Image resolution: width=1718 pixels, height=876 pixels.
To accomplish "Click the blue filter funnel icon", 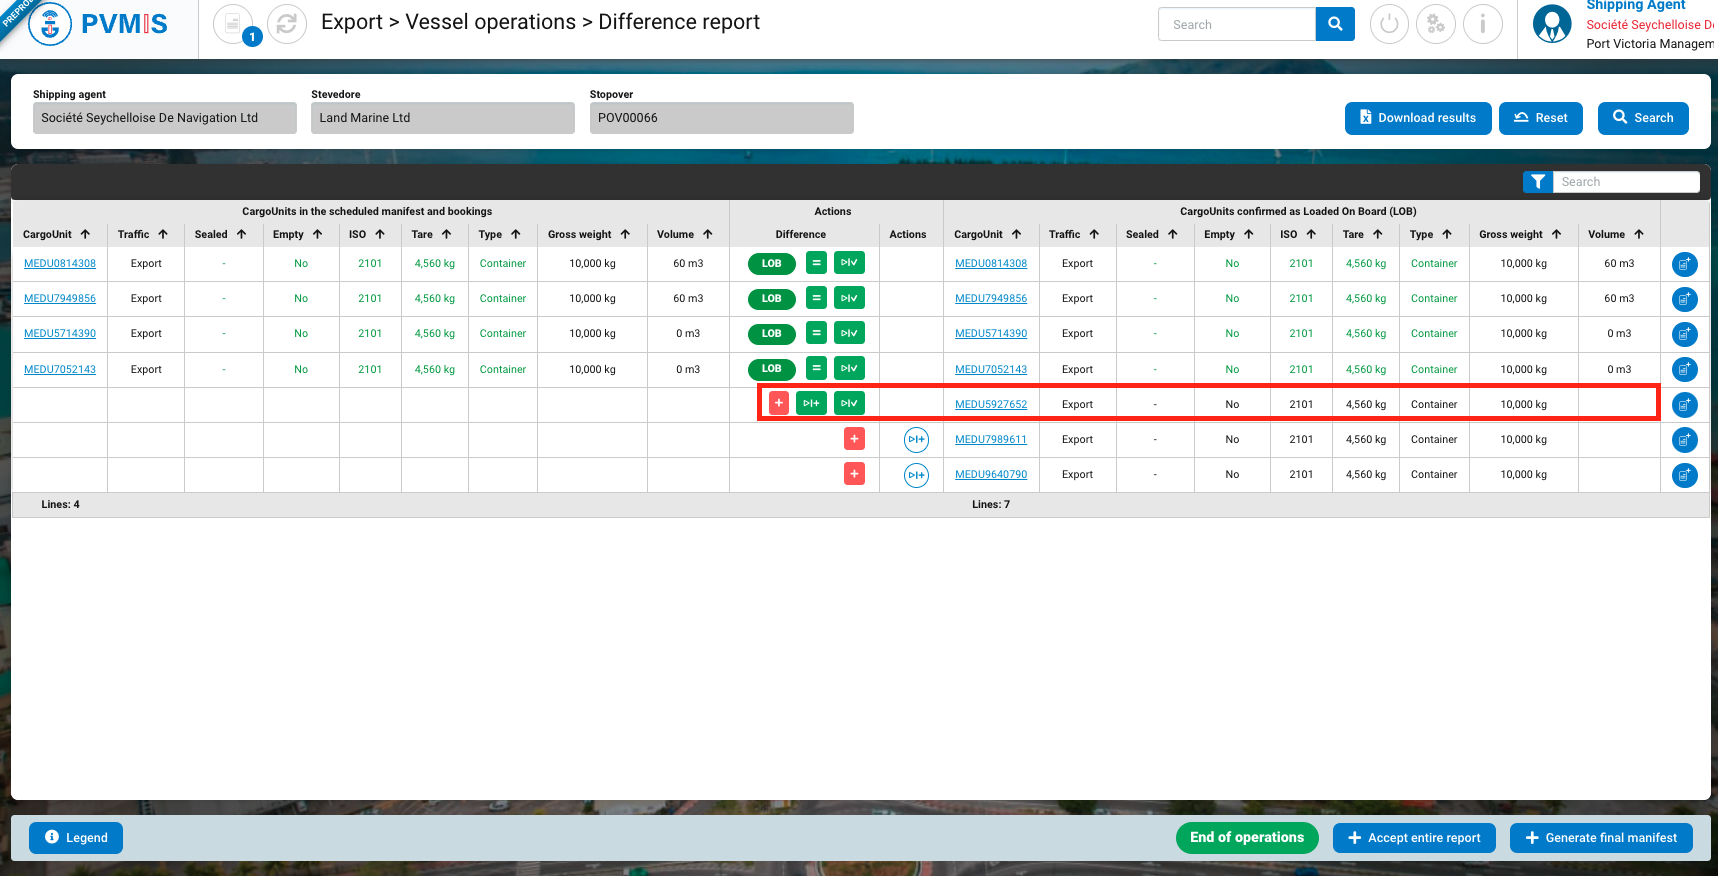I will (1537, 181).
